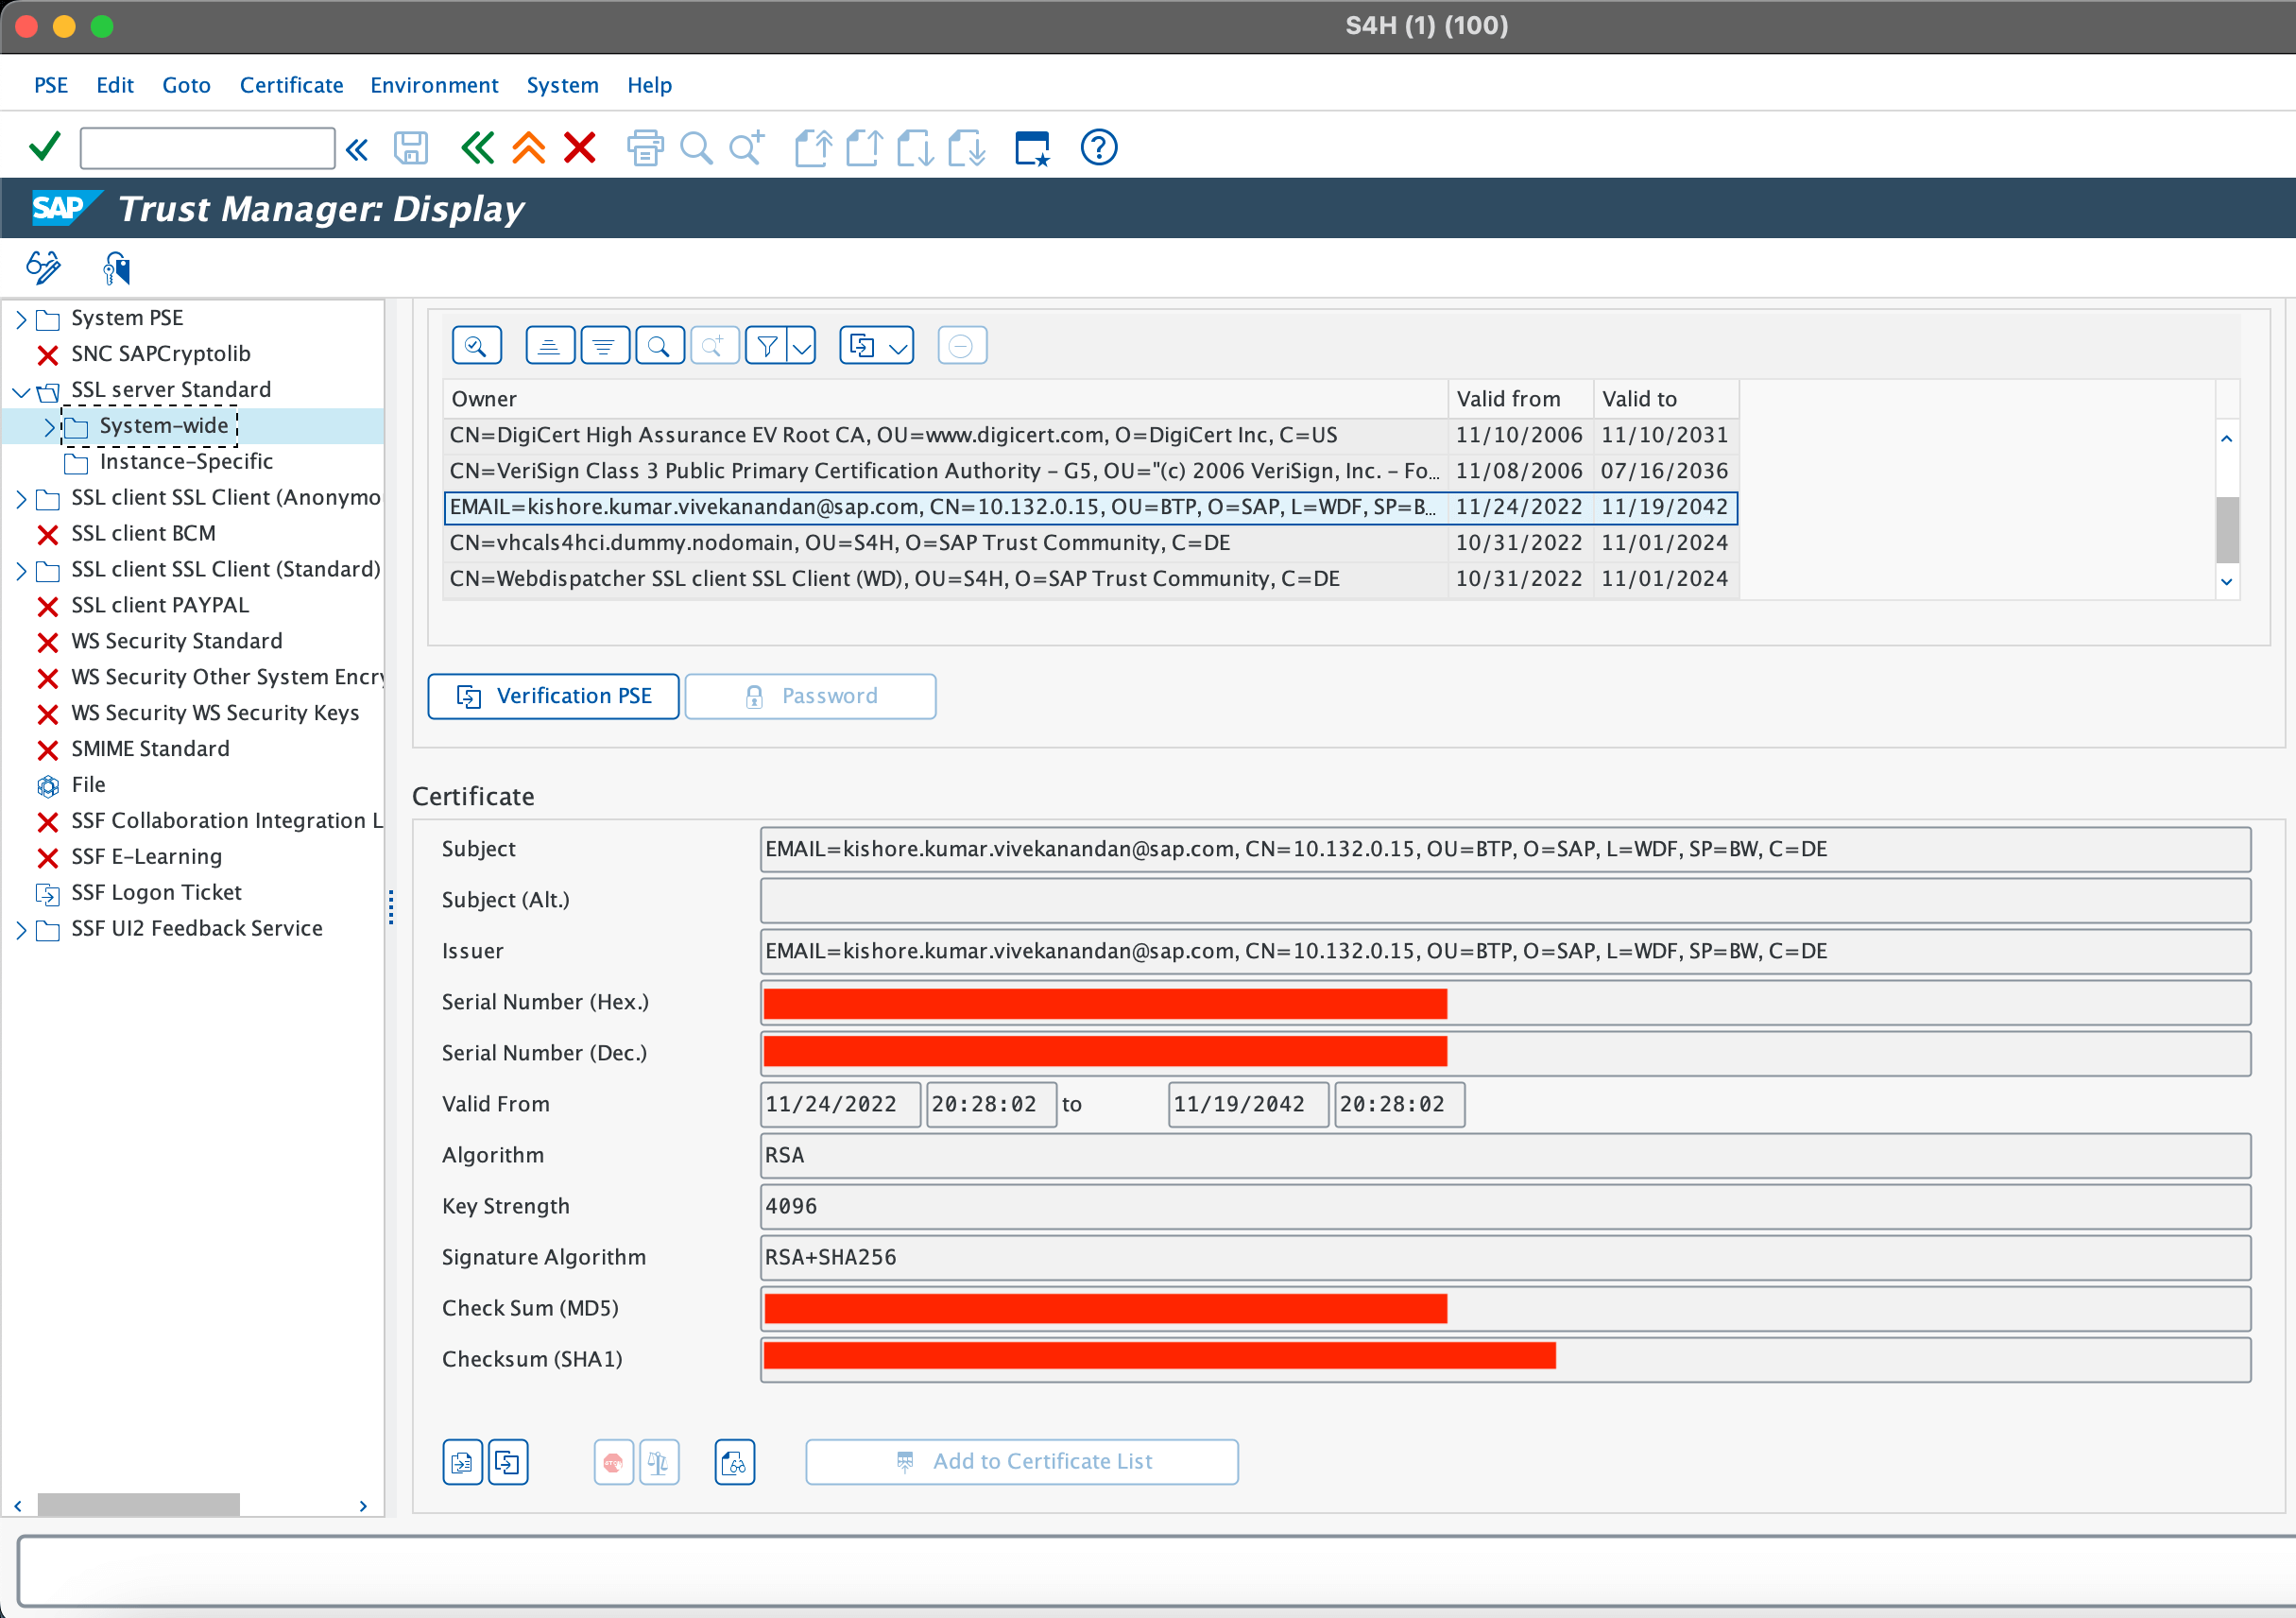The image size is (2296, 1618).
Task: Click the Display/Change glasses-pencil icon
Action: point(43,268)
